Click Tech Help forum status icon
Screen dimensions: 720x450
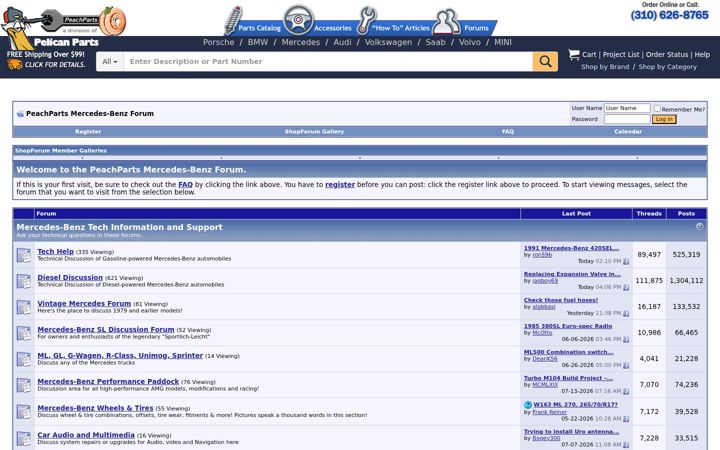pos(24,255)
